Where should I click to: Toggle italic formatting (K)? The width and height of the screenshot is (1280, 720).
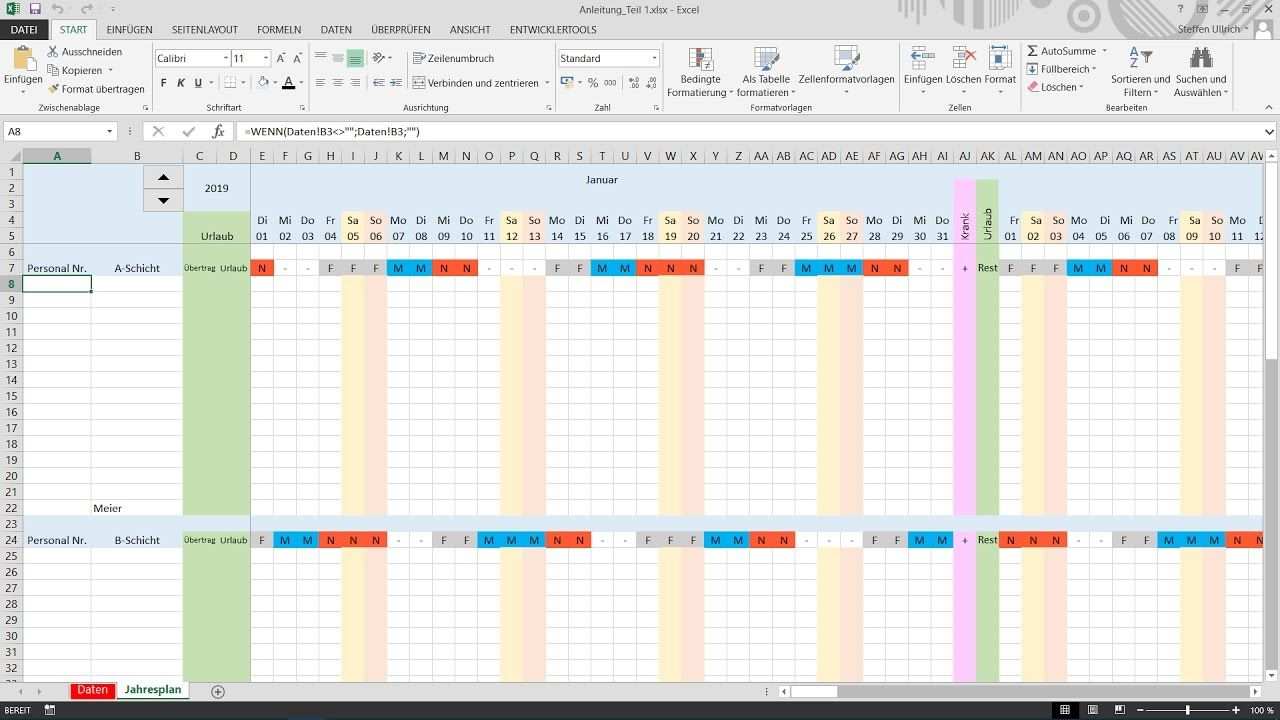(181, 83)
